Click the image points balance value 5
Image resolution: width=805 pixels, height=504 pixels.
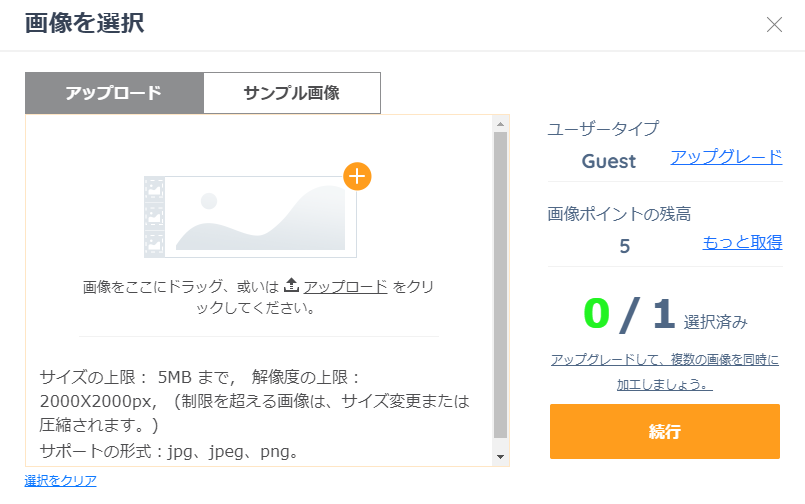click(625, 246)
